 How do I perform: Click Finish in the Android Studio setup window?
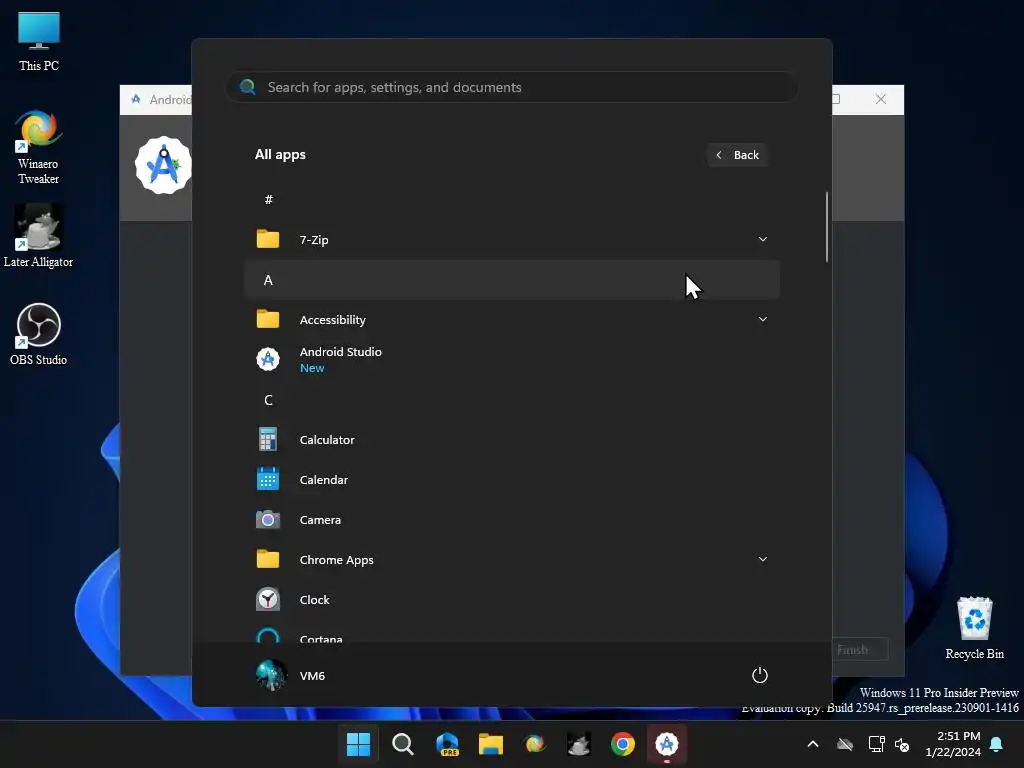pyautogui.click(x=859, y=649)
